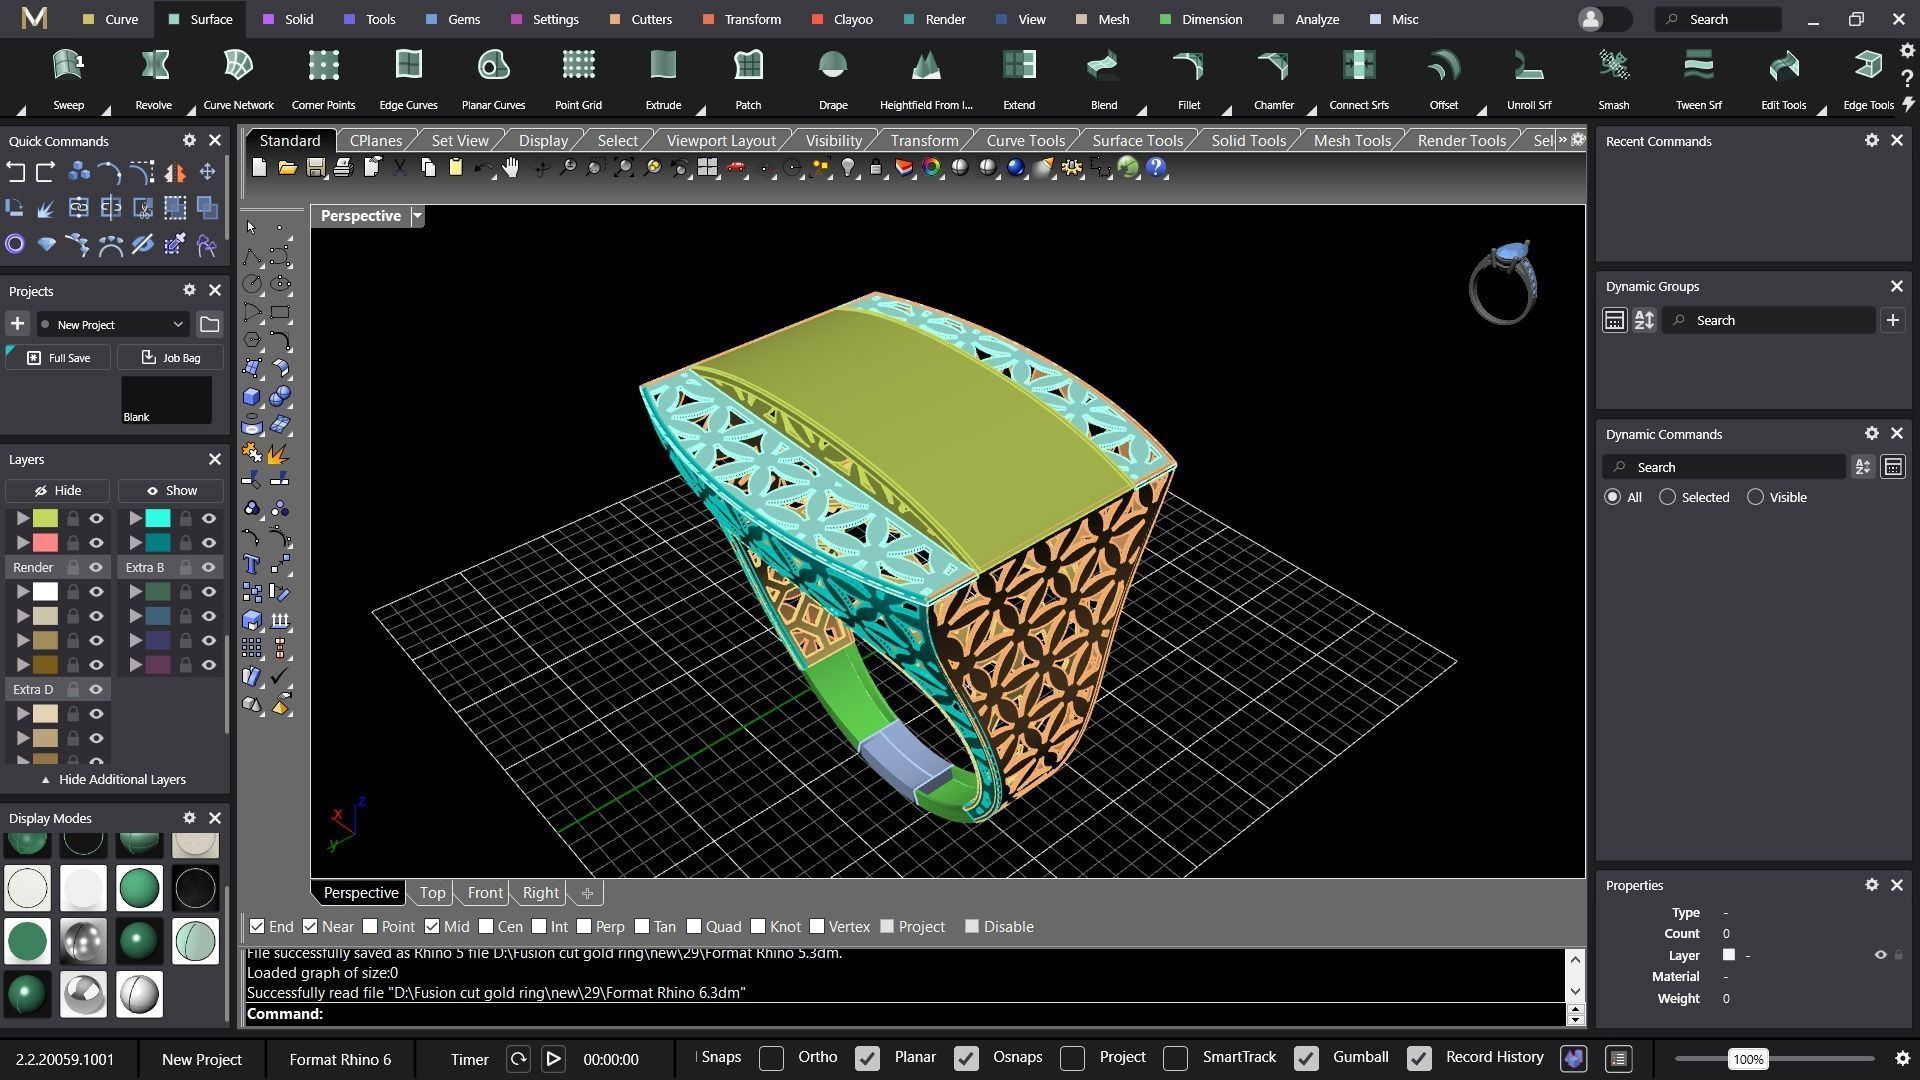Click the Pan hand tool icon
1920x1080 pixels.
click(x=511, y=168)
